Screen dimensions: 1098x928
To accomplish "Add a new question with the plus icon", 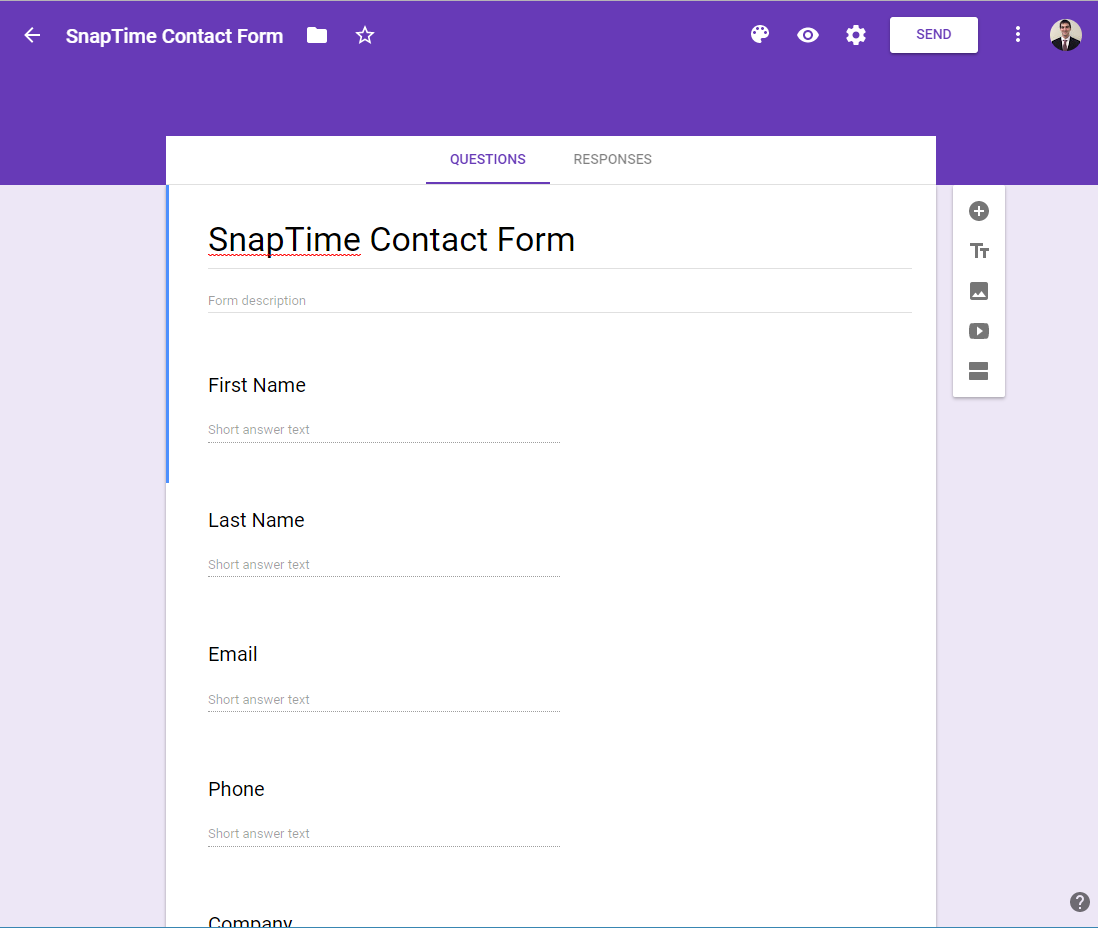I will [x=978, y=211].
